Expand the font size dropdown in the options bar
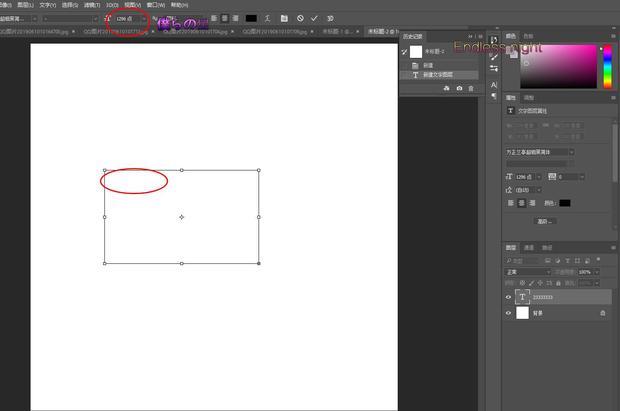The width and height of the screenshot is (620, 411). coord(144,18)
